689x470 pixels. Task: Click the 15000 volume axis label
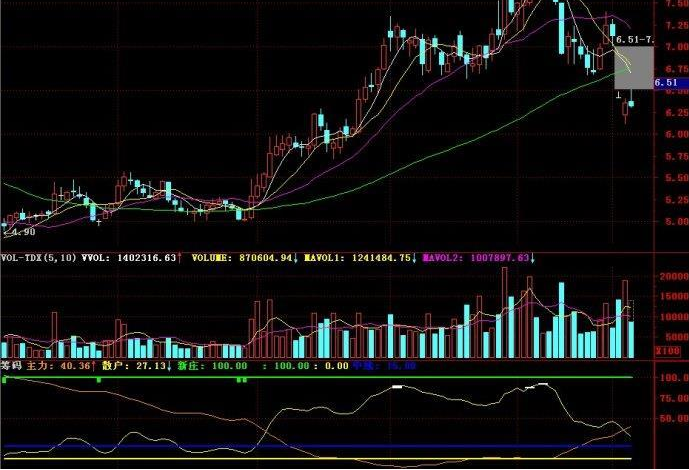coord(674,296)
